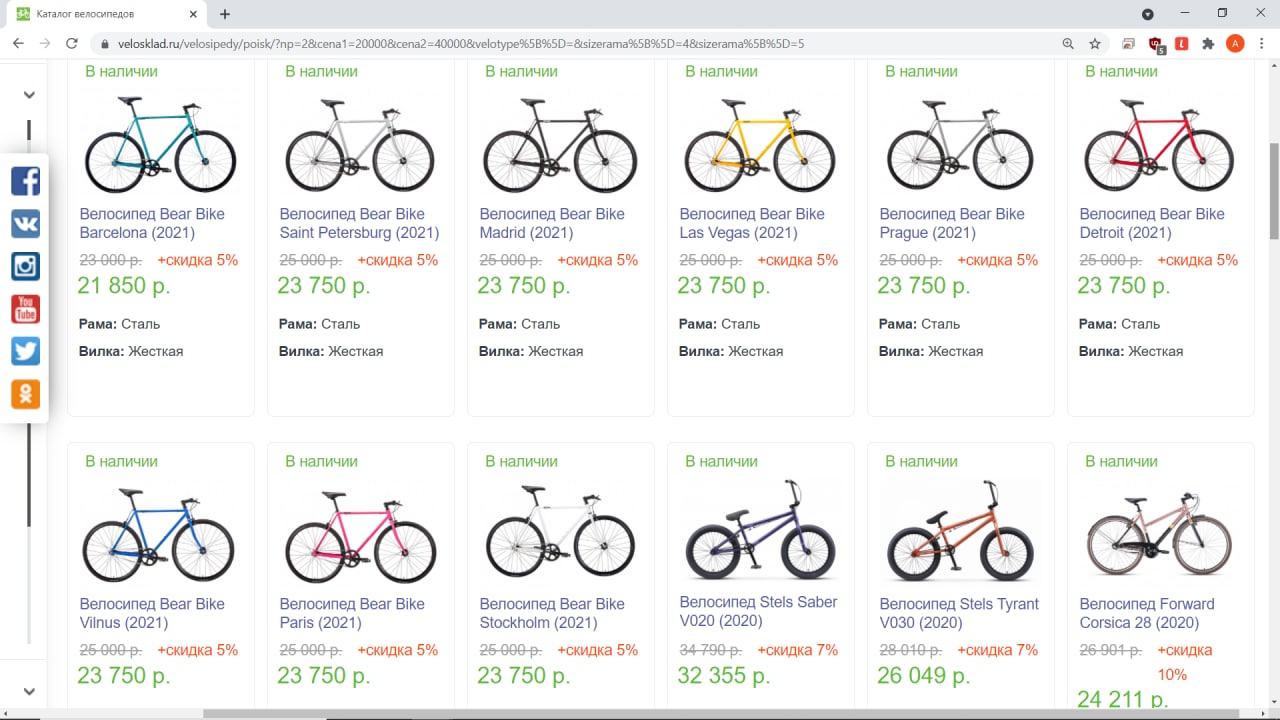
Task: Click the vertical page scrollbar
Action: 1274,190
